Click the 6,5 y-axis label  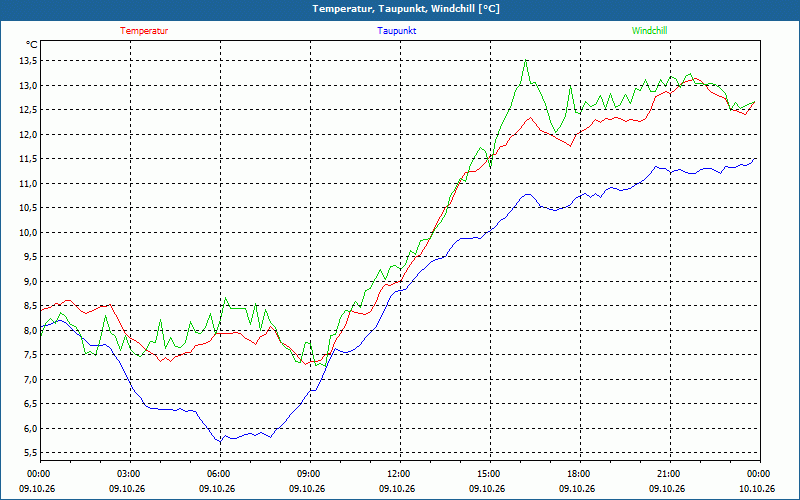tap(31, 404)
